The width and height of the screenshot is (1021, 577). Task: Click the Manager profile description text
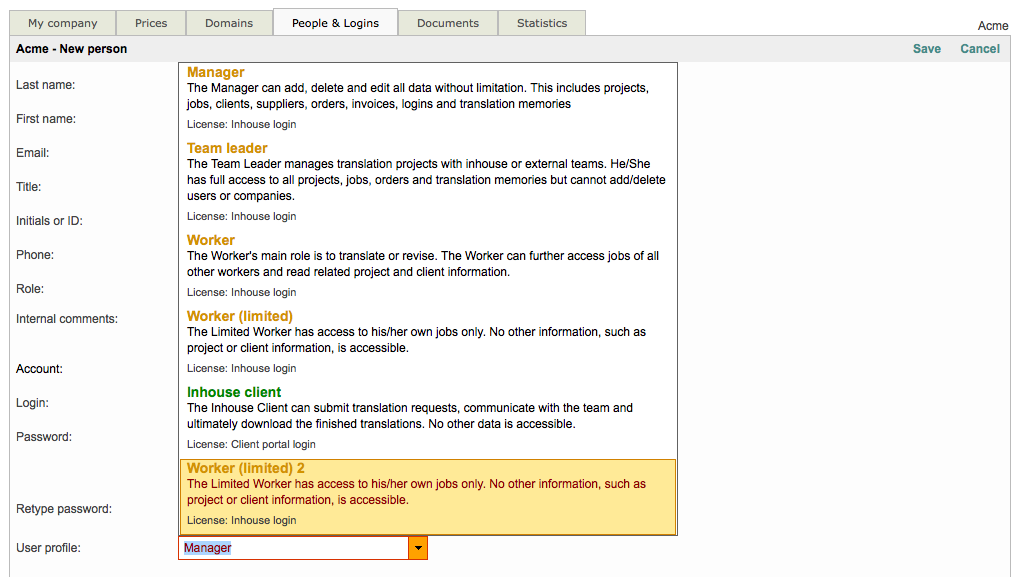[x=417, y=96]
